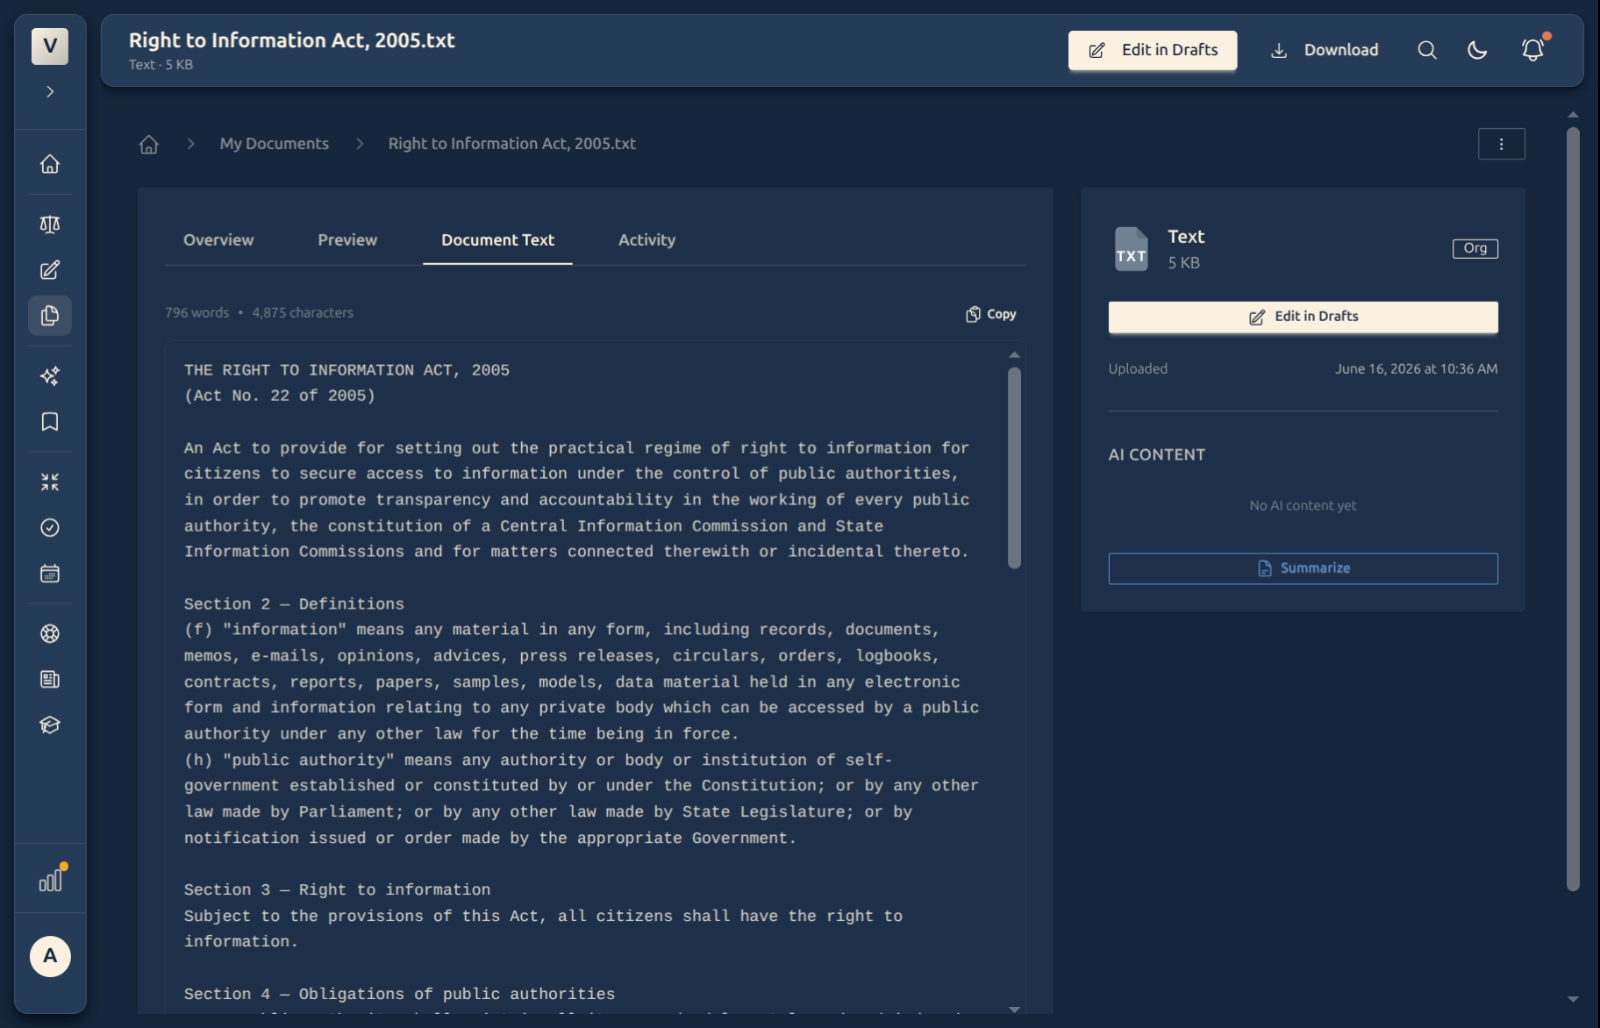The width and height of the screenshot is (1600, 1028).
Task: Click the document text scroll-up arrow
Action: tap(1014, 355)
